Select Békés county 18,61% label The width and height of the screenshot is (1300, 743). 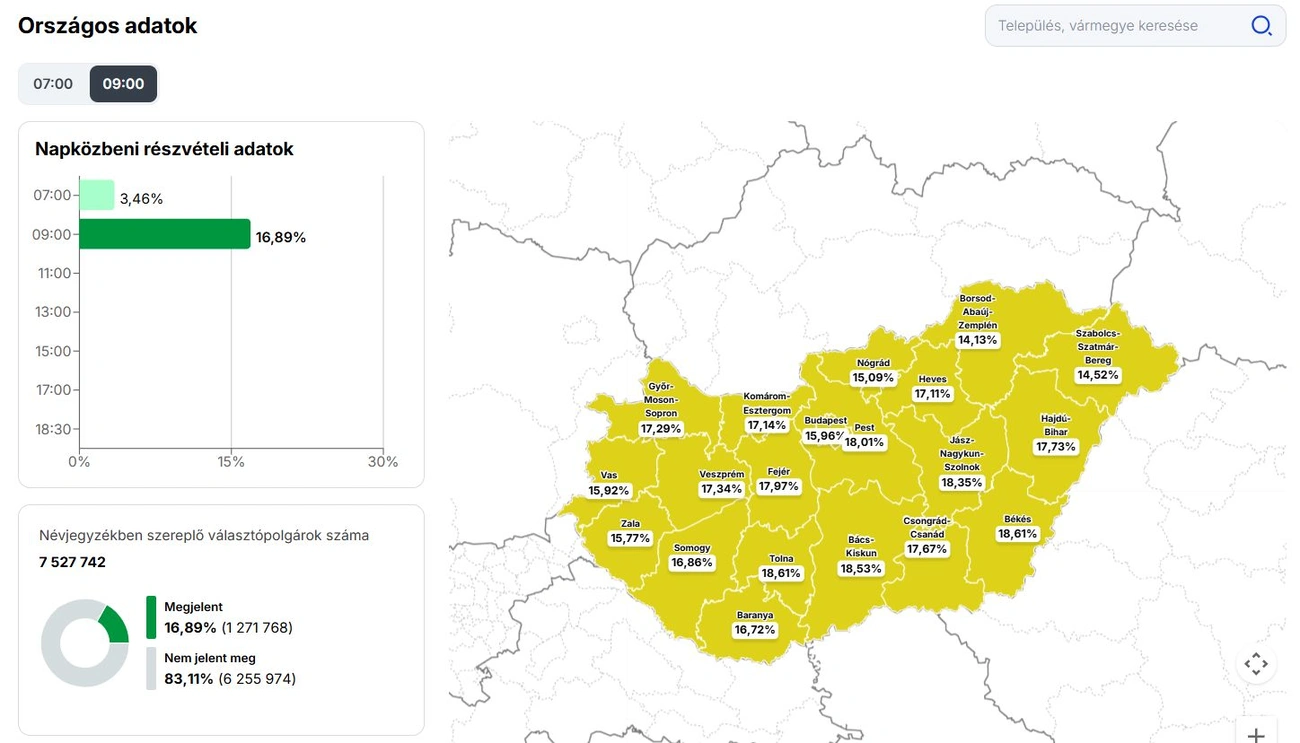pyautogui.click(x=1017, y=534)
